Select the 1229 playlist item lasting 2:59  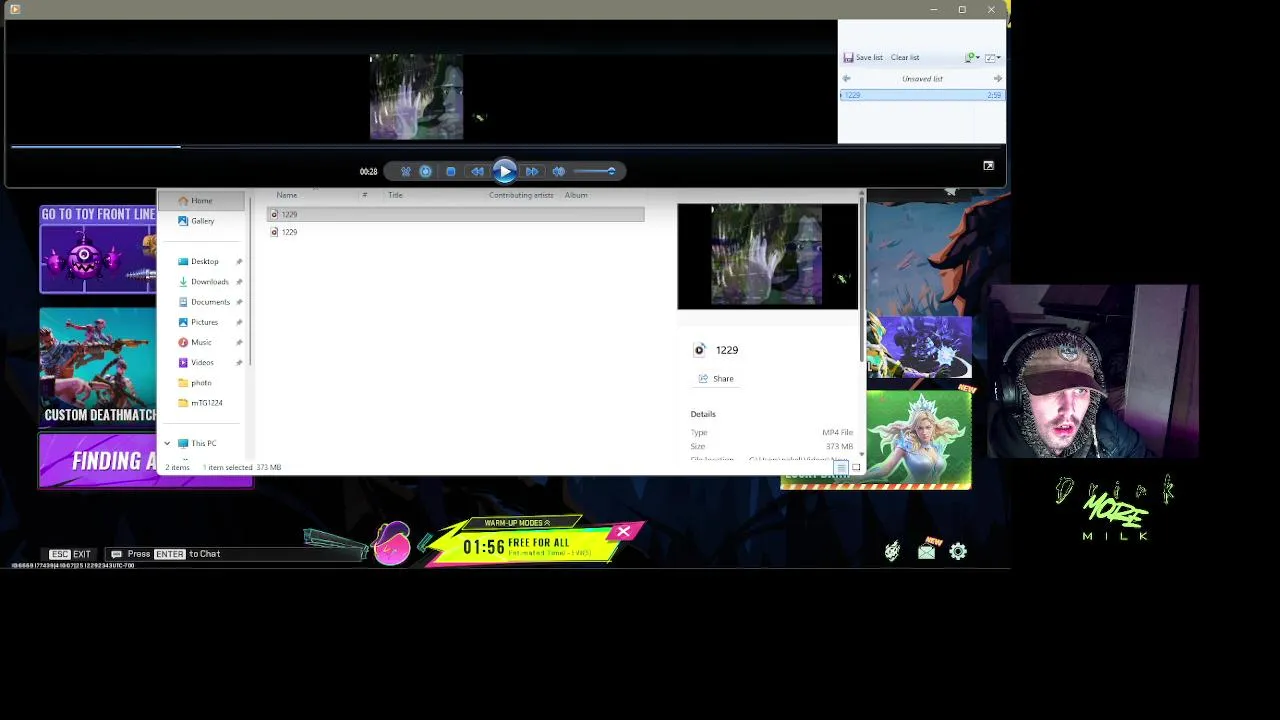coord(922,95)
